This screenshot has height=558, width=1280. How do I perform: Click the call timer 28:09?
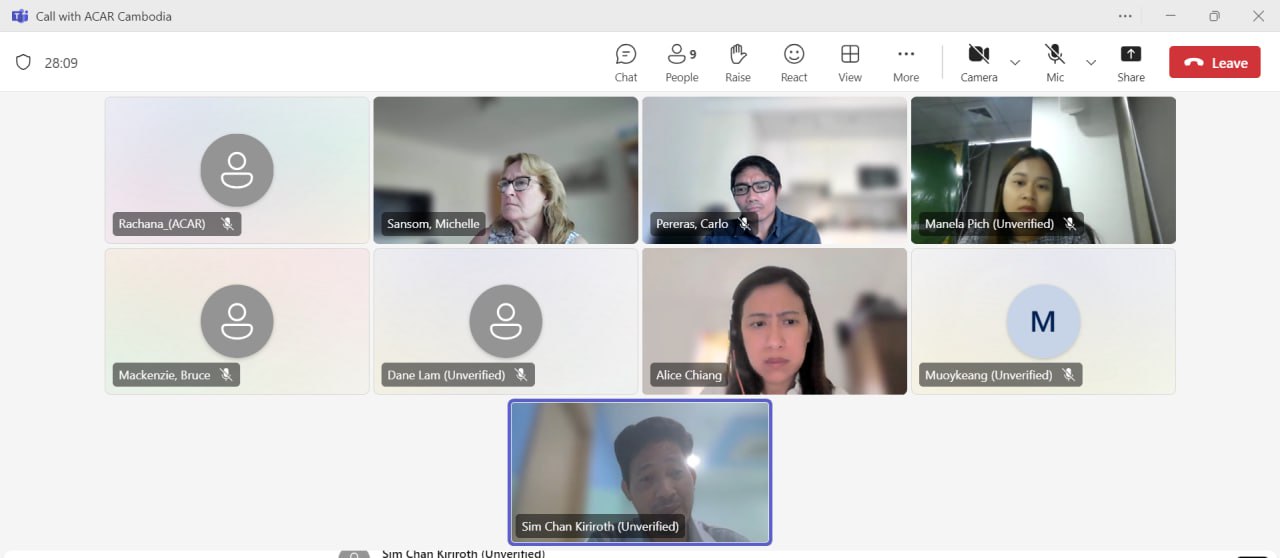click(61, 63)
